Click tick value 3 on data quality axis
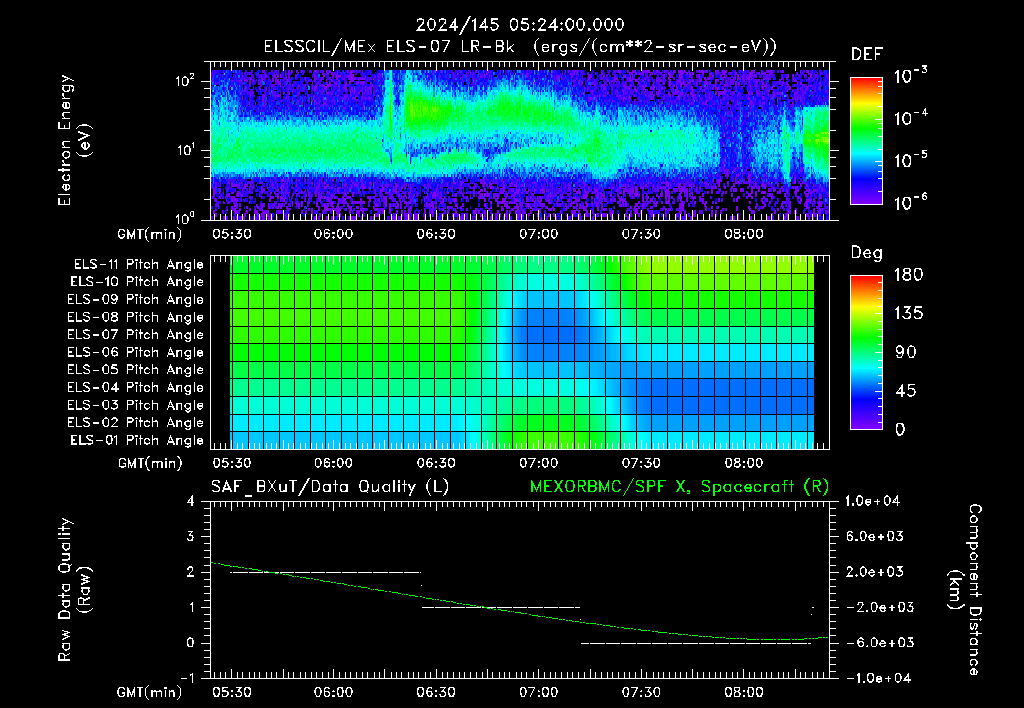 [x=191, y=536]
